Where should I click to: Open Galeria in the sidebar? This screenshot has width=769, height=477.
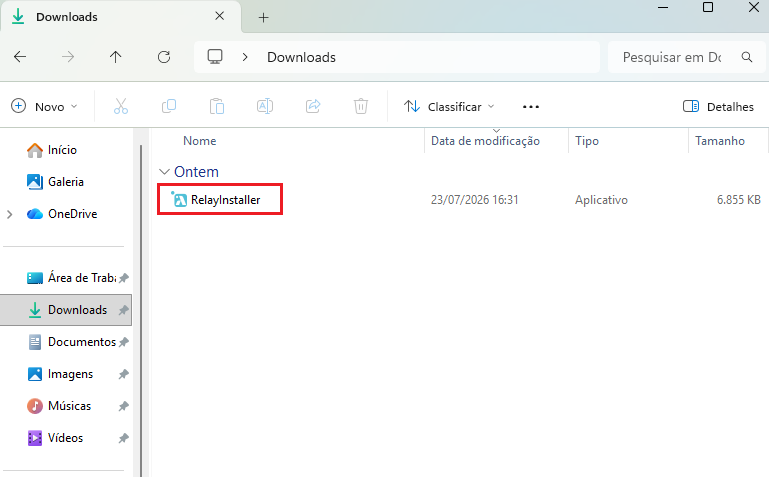(66, 182)
